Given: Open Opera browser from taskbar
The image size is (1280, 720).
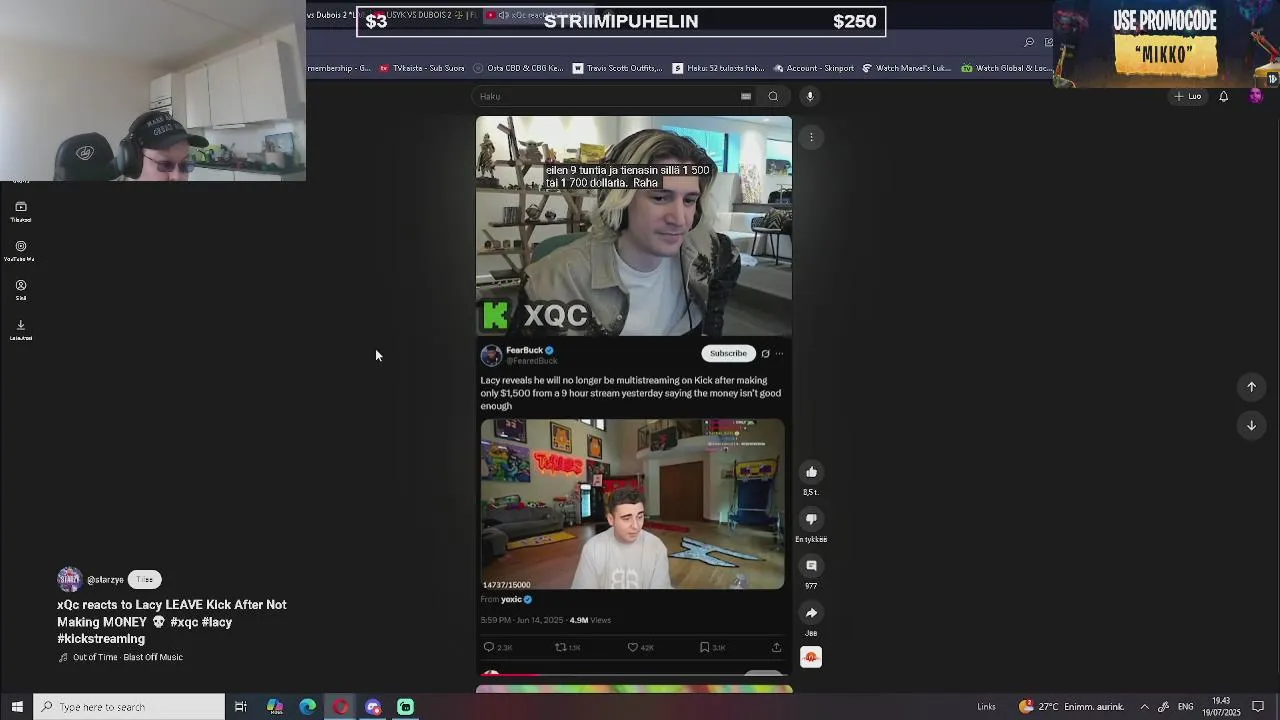Looking at the screenshot, I should coord(341,707).
